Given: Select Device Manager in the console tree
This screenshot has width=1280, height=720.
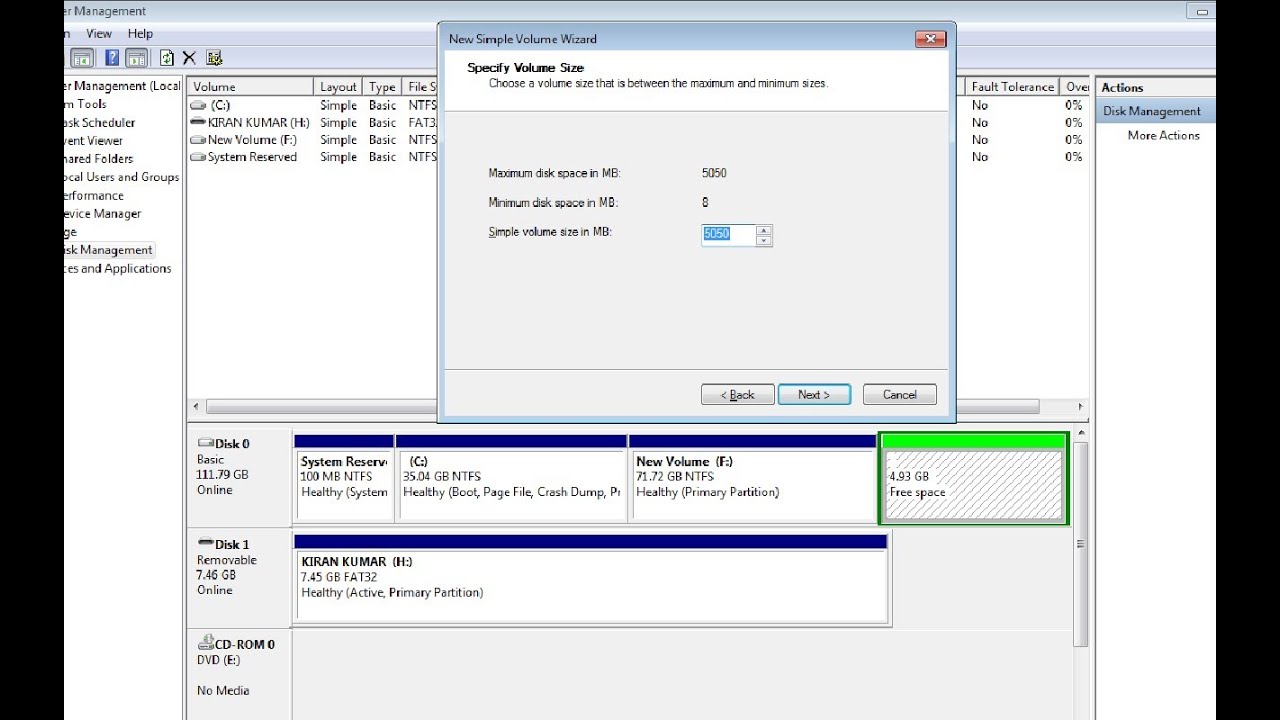Looking at the screenshot, I should point(102,213).
